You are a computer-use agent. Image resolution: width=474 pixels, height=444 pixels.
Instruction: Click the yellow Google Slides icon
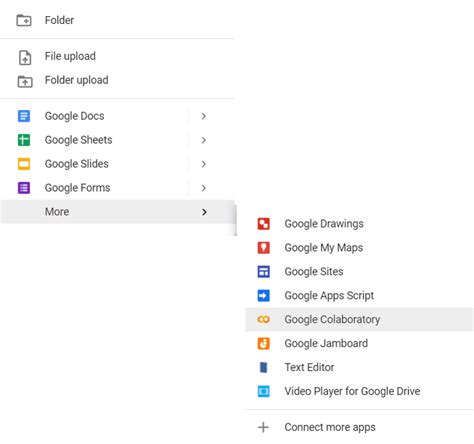pos(24,164)
